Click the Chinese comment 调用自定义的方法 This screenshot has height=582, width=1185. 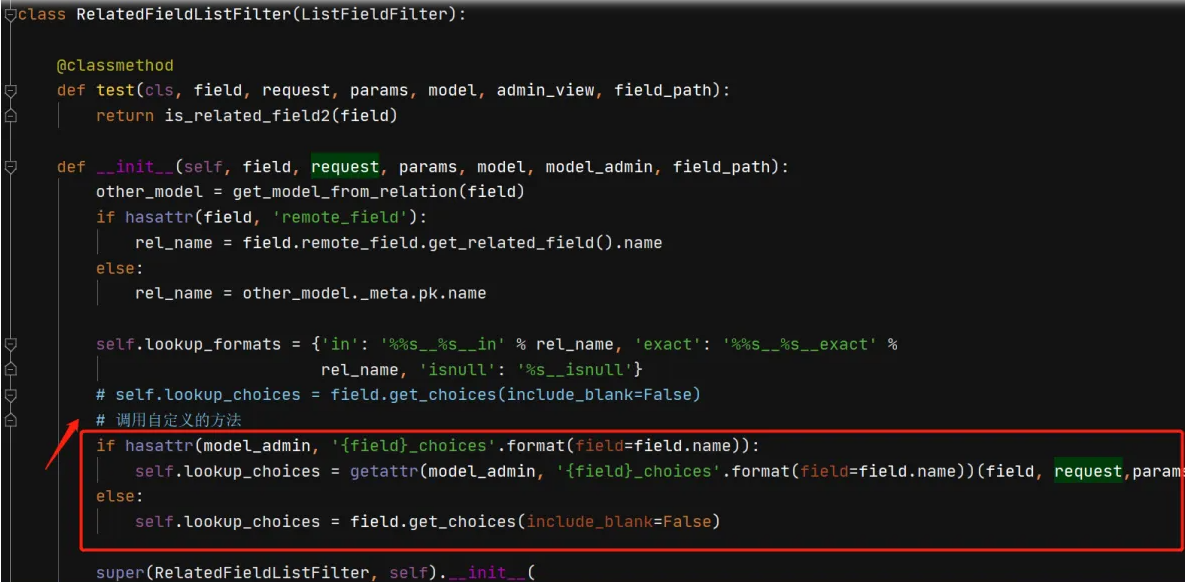[178, 419]
